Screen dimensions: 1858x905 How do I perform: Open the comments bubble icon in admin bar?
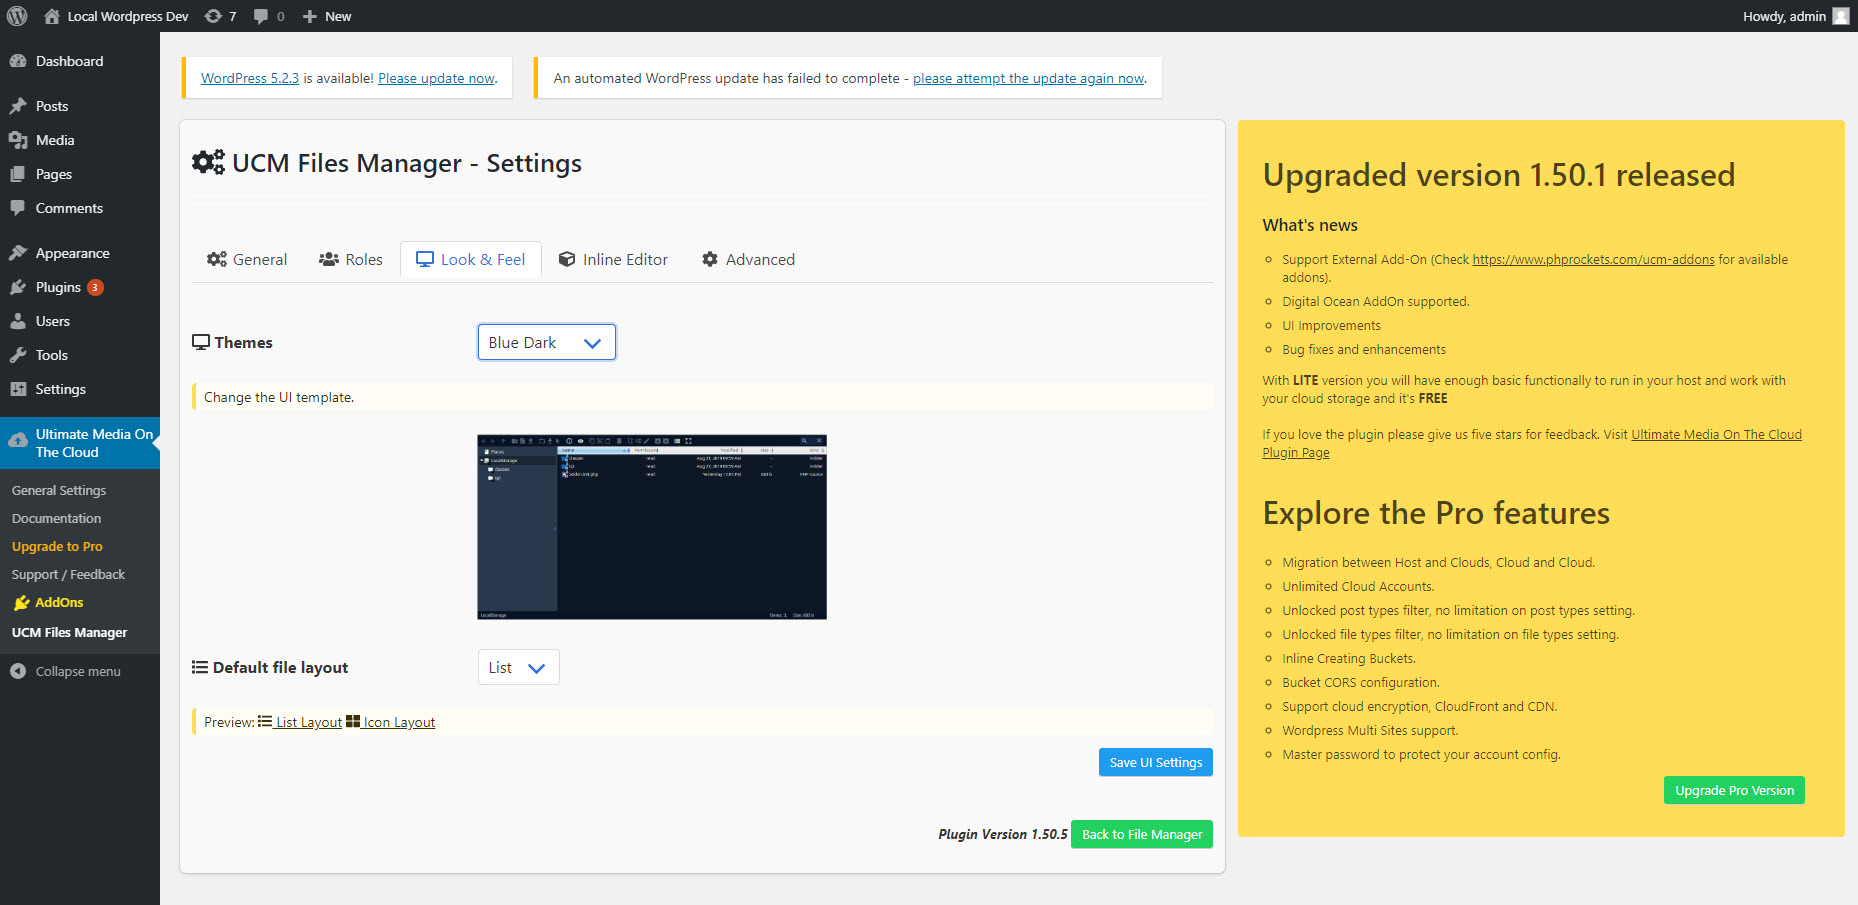pos(261,17)
